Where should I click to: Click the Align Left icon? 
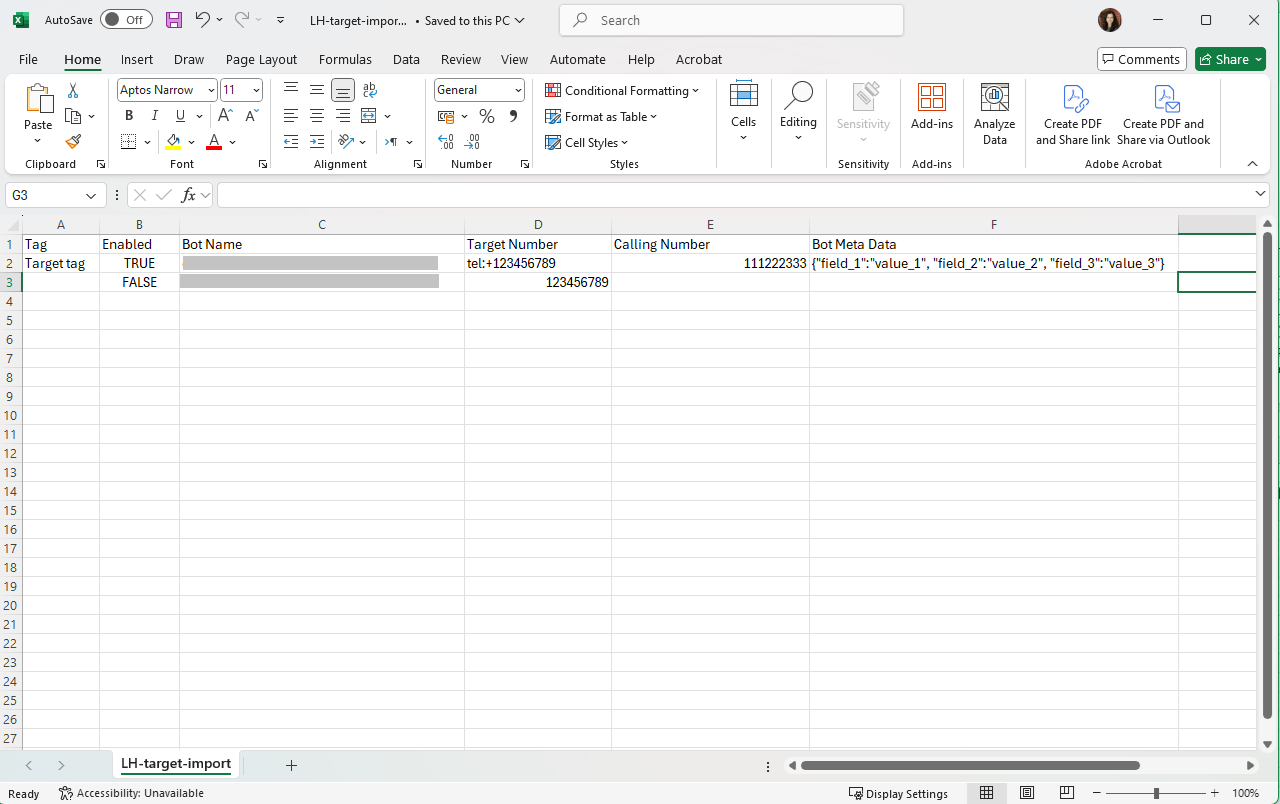point(291,116)
